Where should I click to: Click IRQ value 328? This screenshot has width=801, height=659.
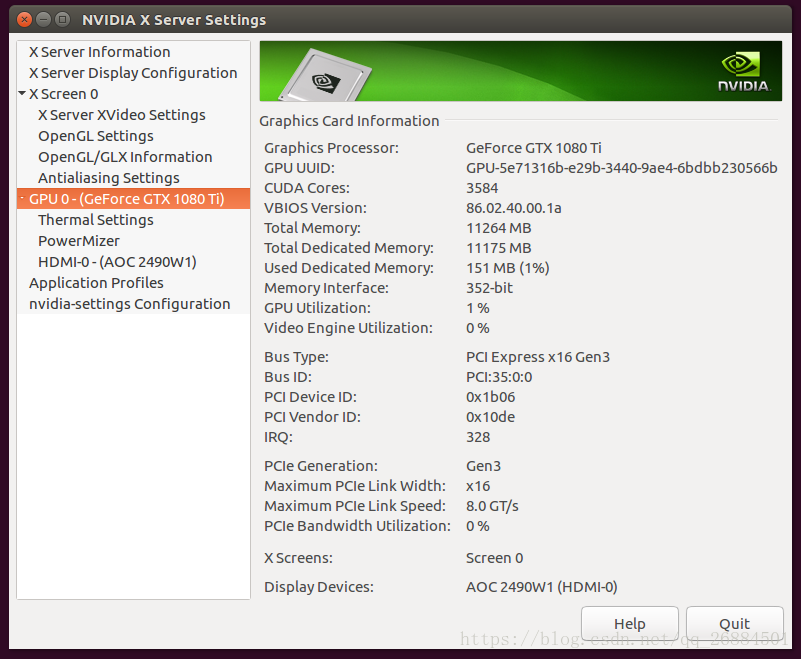(x=478, y=437)
